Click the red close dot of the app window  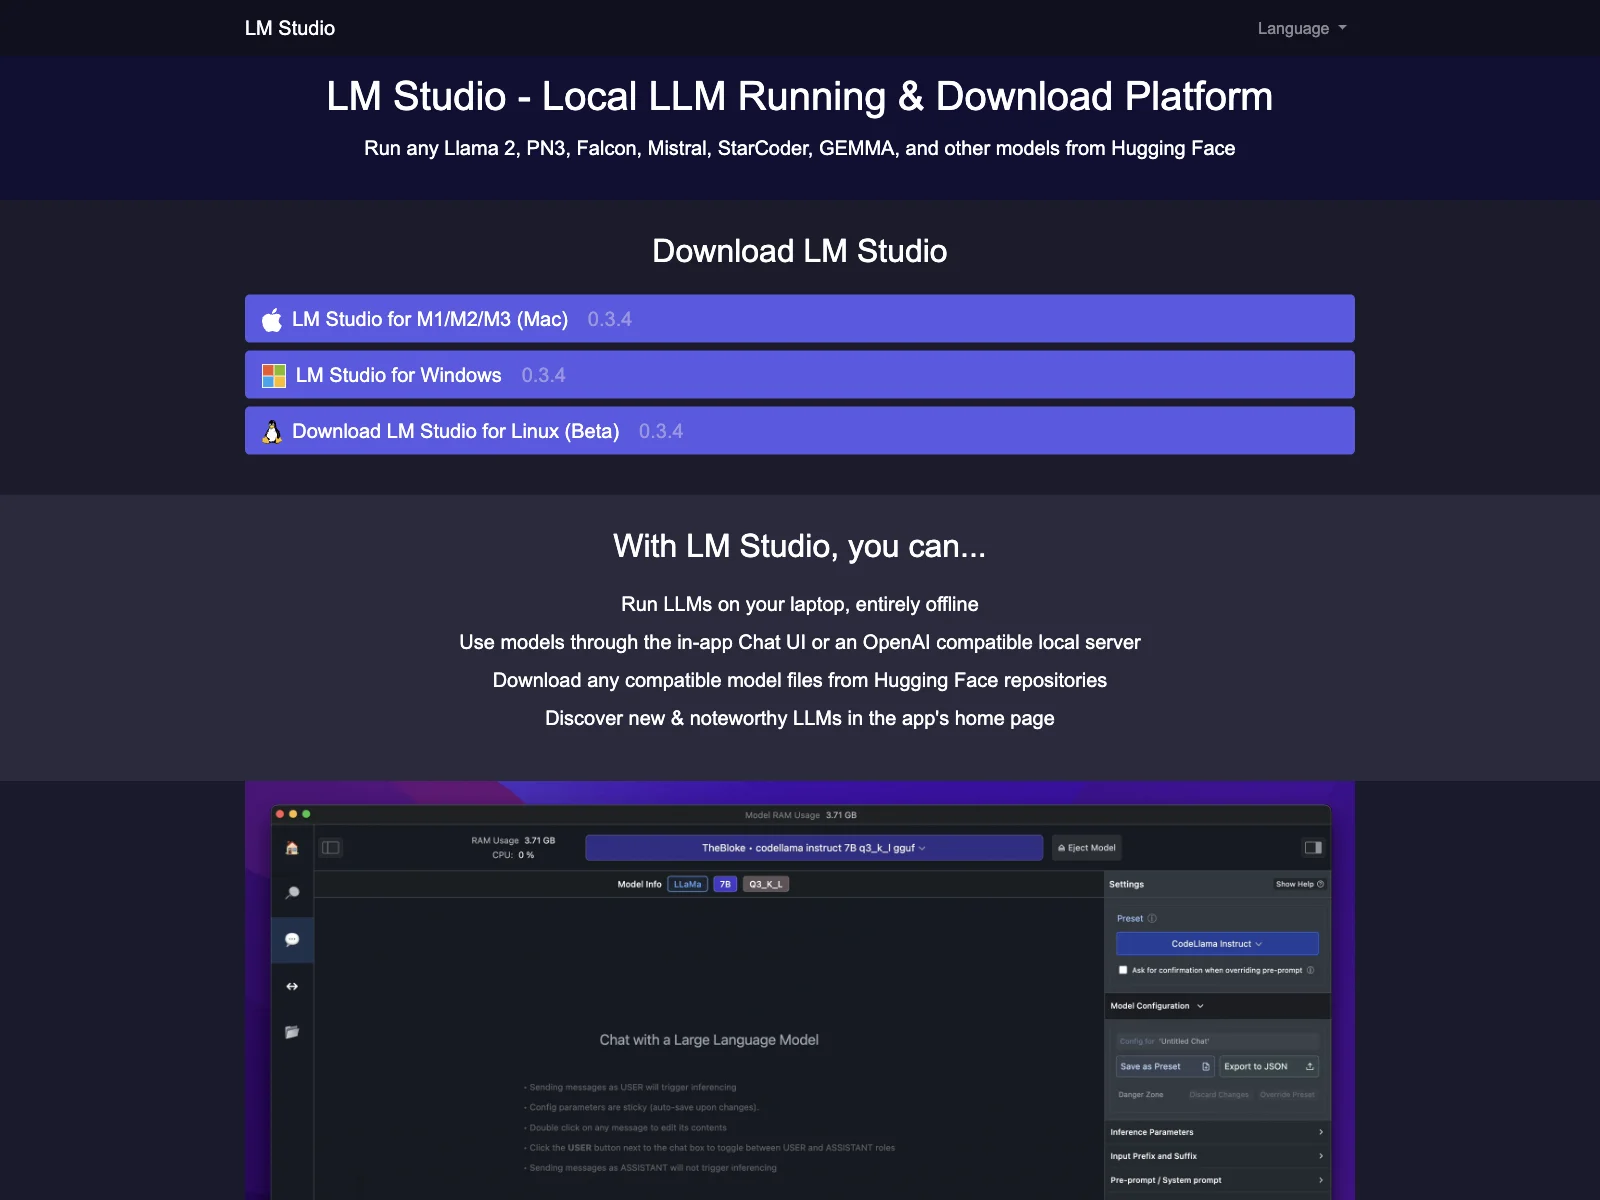point(280,814)
